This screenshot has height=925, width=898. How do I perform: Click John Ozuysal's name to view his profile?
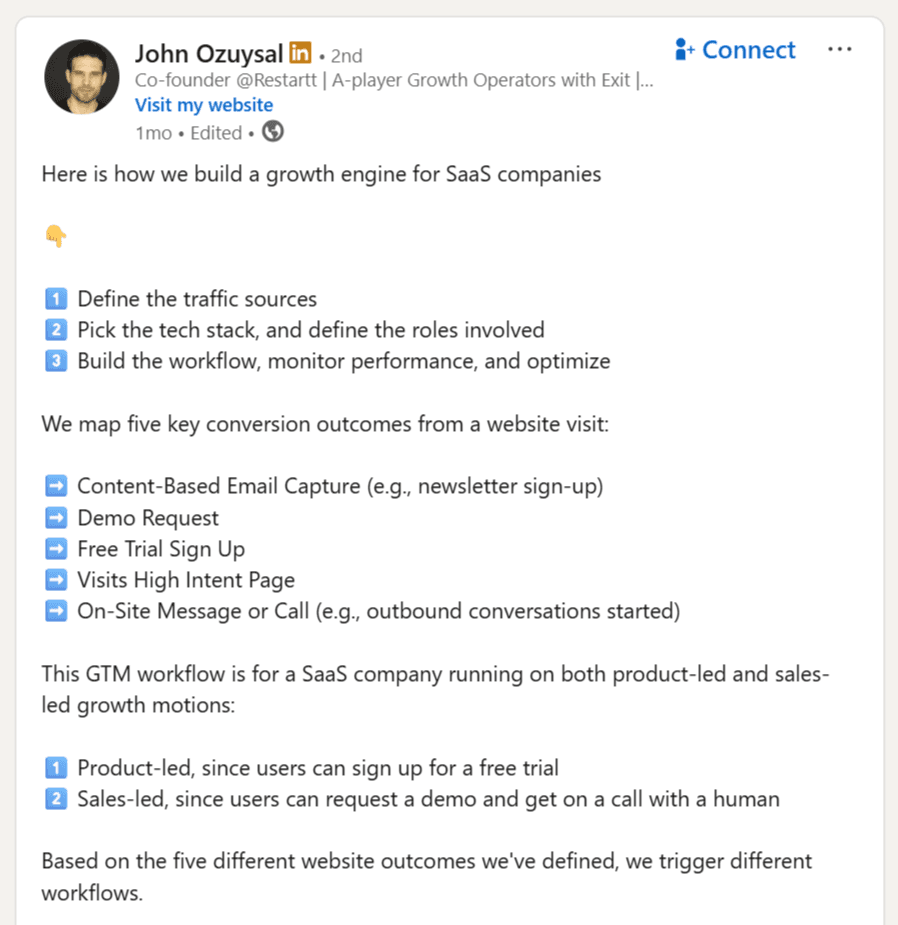[210, 54]
